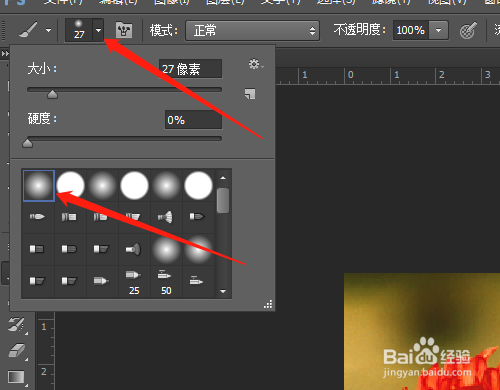The height and width of the screenshot is (390, 500).
Task: Click the 硬度 hardness slider handle
Action: [27, 143]
